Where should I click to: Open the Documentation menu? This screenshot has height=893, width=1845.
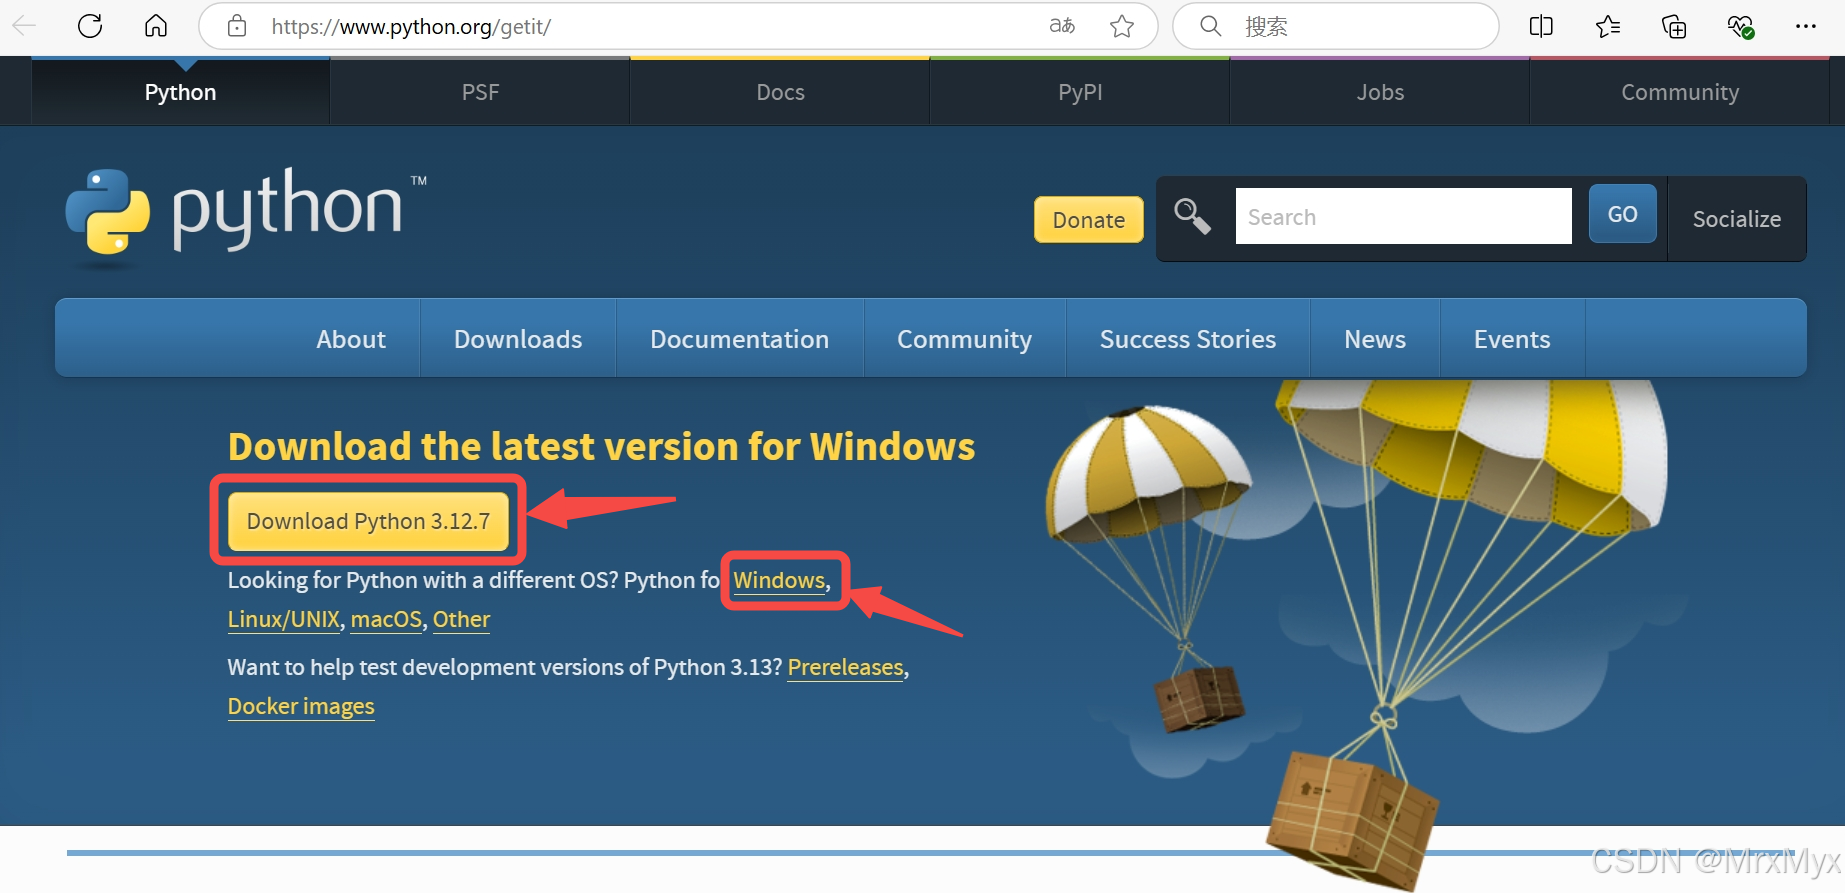coord(739,339)
